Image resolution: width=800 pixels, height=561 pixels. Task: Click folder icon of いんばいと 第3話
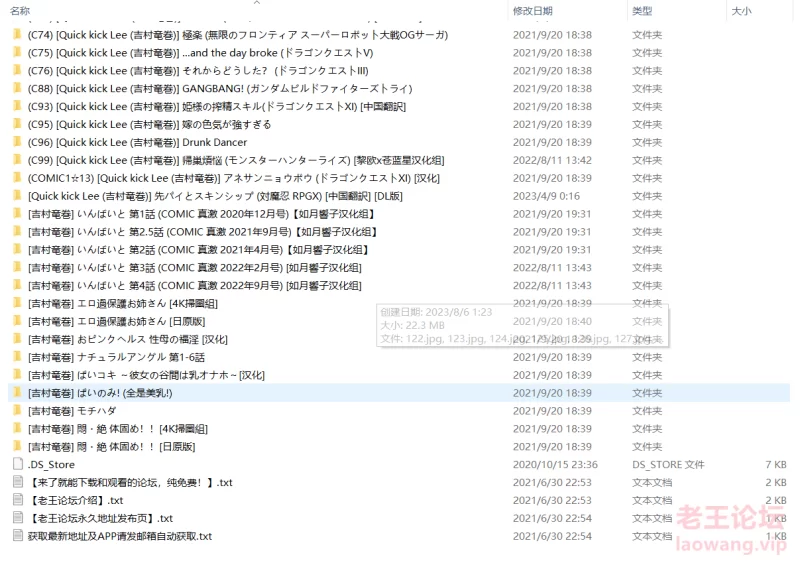17,267
